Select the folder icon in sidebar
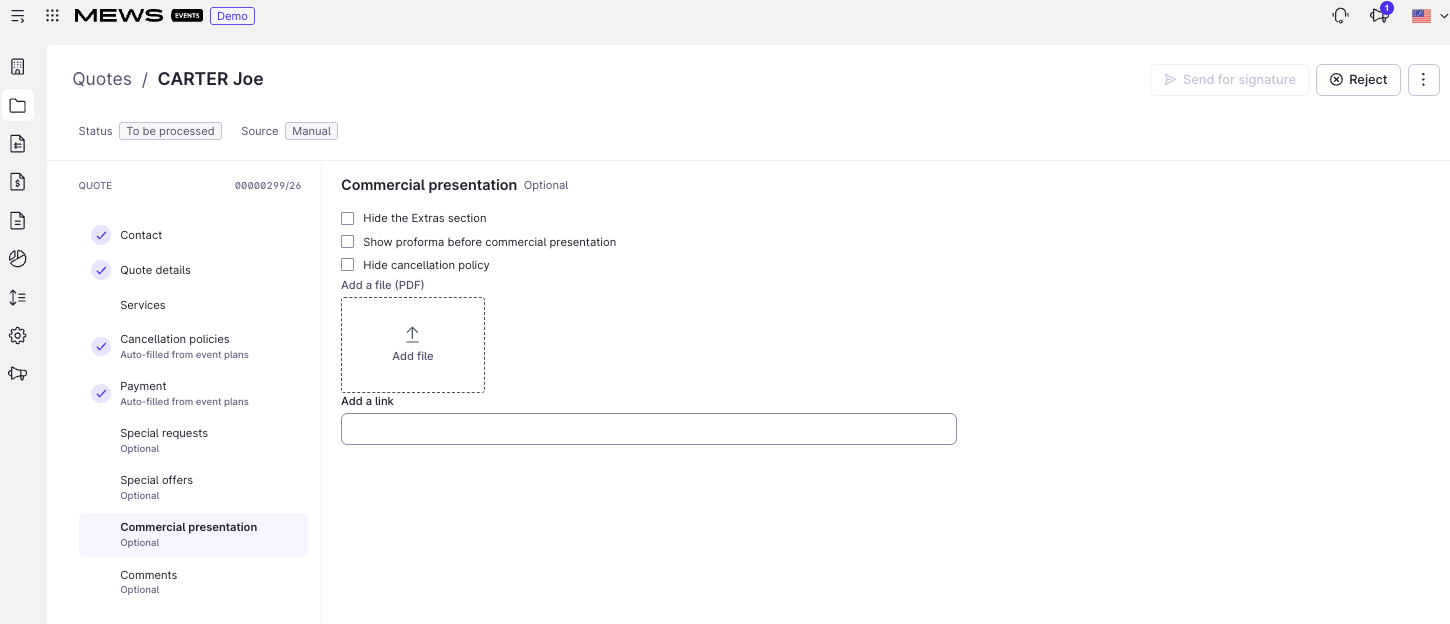Screen dimensions: 1450x624 click(18, 105)
